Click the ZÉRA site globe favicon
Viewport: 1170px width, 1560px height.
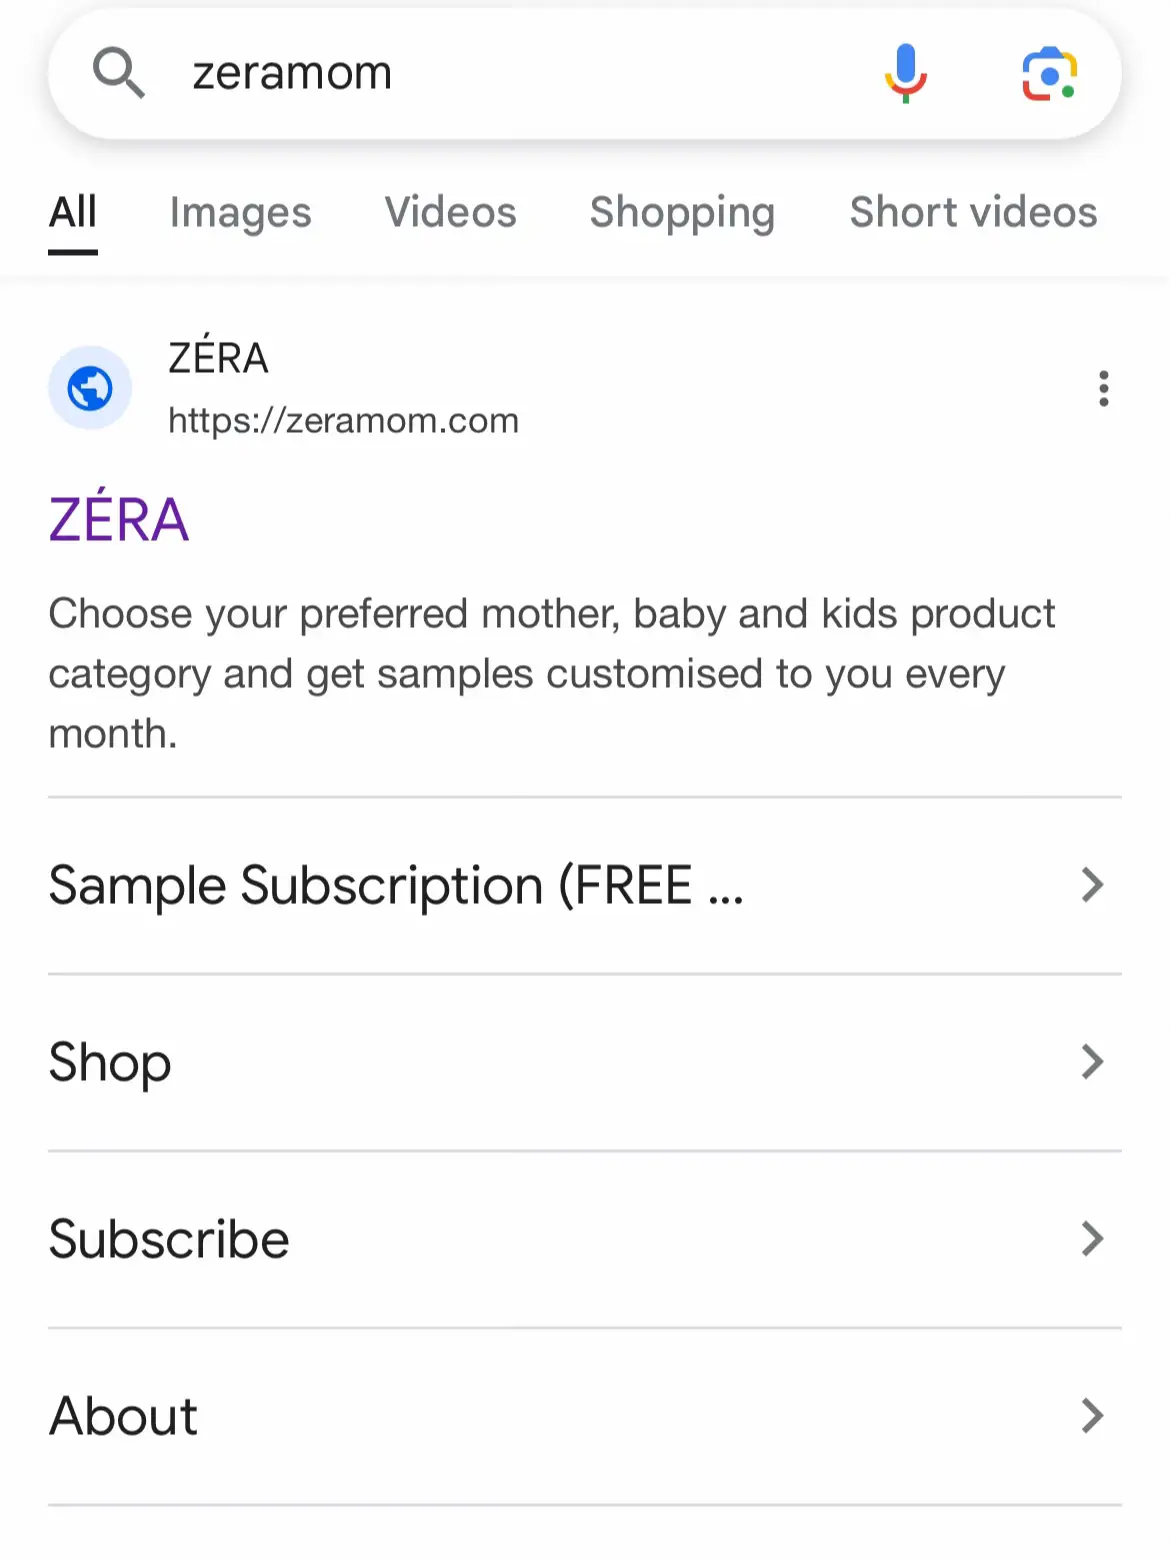click(90, 388)
